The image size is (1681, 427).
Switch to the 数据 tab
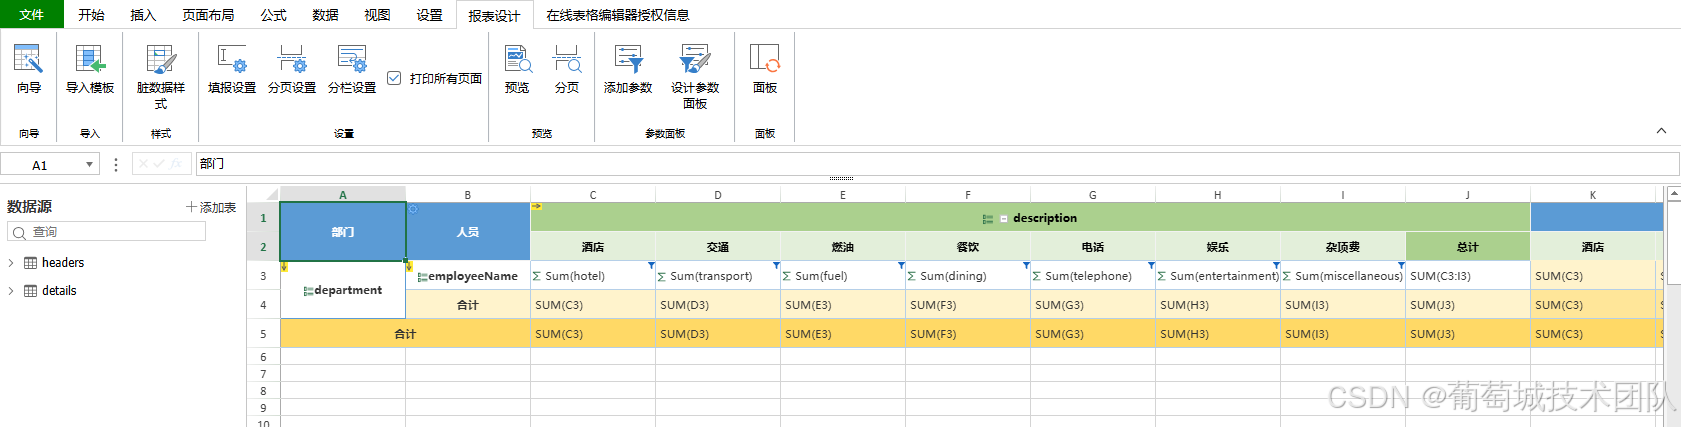(325, 15)
